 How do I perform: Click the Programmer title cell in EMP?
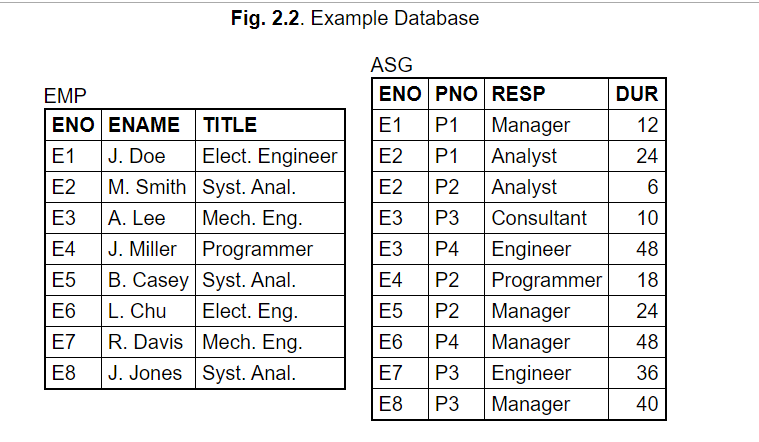point(270,249)
